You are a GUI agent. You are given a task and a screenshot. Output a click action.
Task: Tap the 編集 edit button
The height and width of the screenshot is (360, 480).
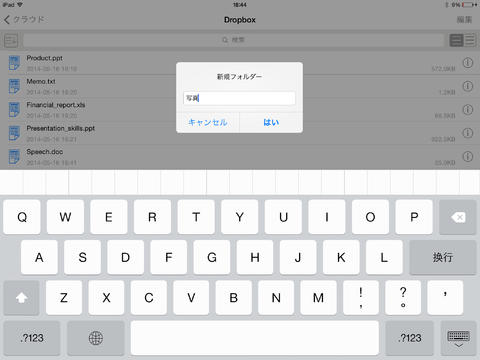pyautogui.click(x=464, y=20)
